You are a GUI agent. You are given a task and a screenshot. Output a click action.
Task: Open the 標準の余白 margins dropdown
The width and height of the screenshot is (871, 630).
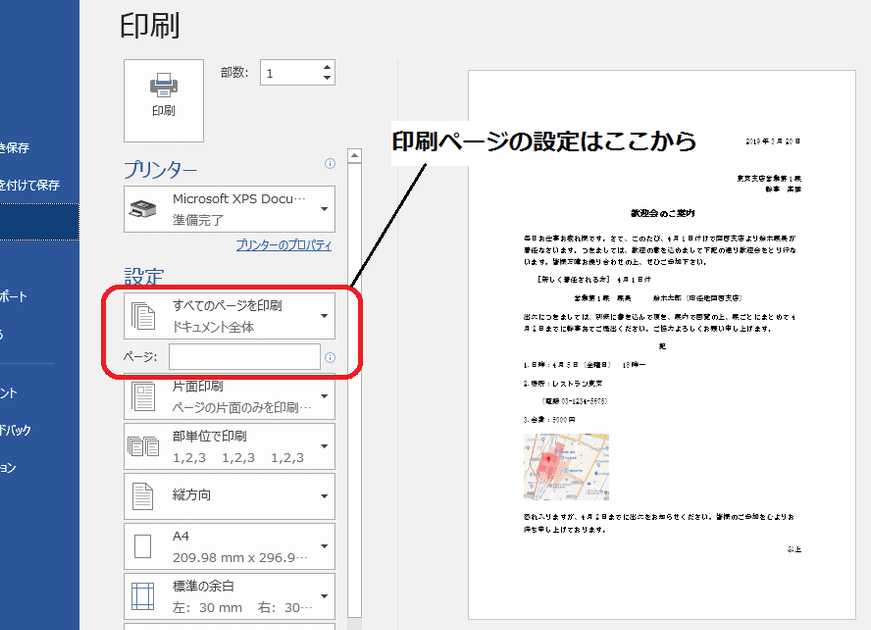coord(229,596)
